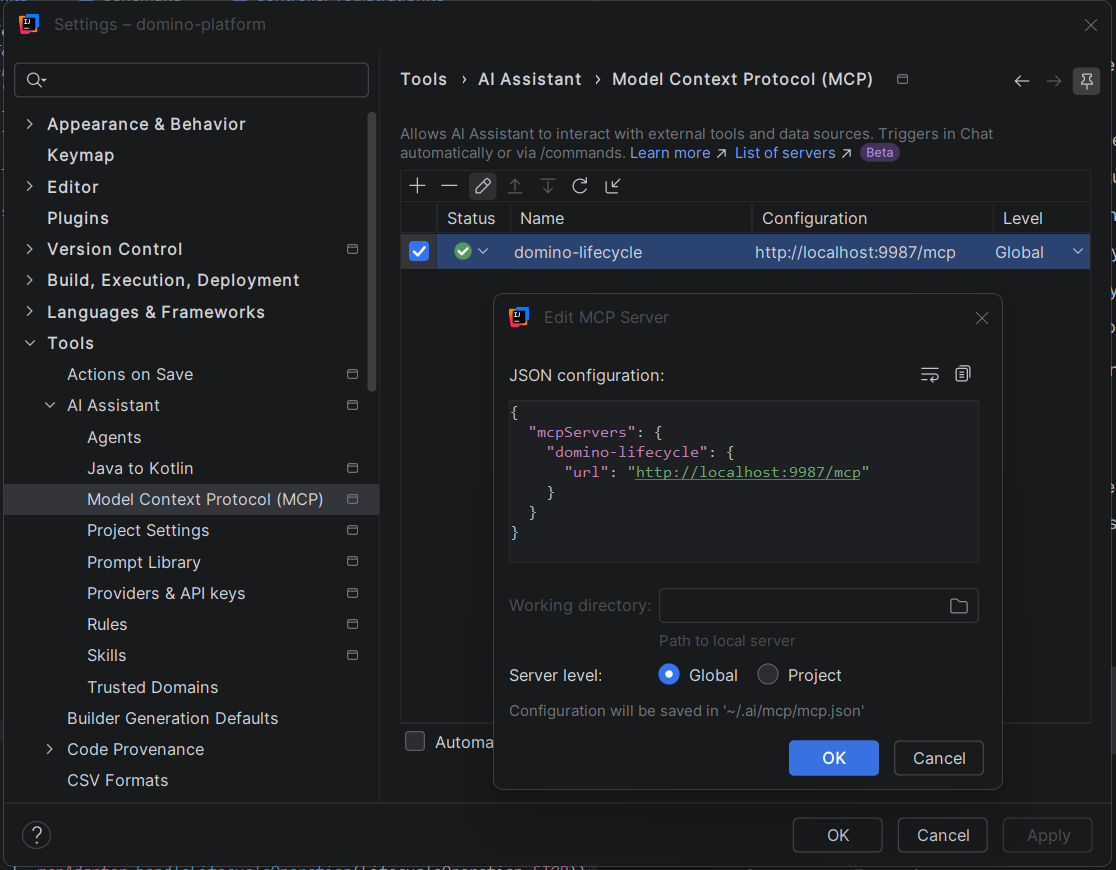Click the Refresh servers icon

tap(580, 186)
